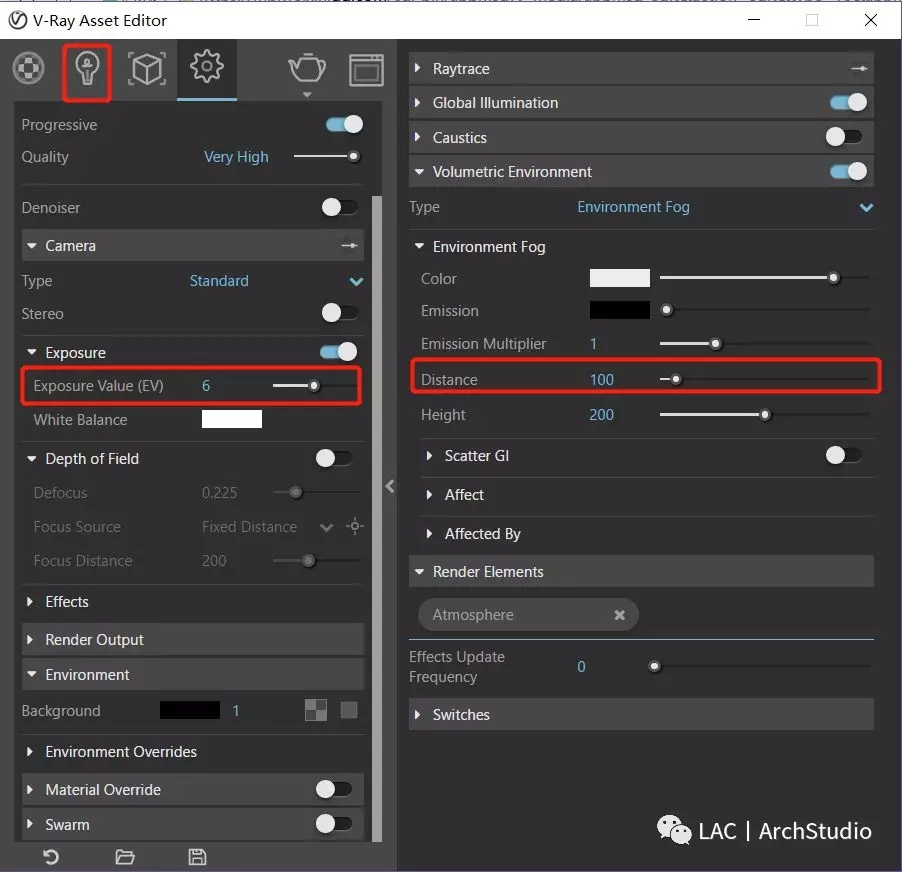Start render with the teapot icon

307,68
